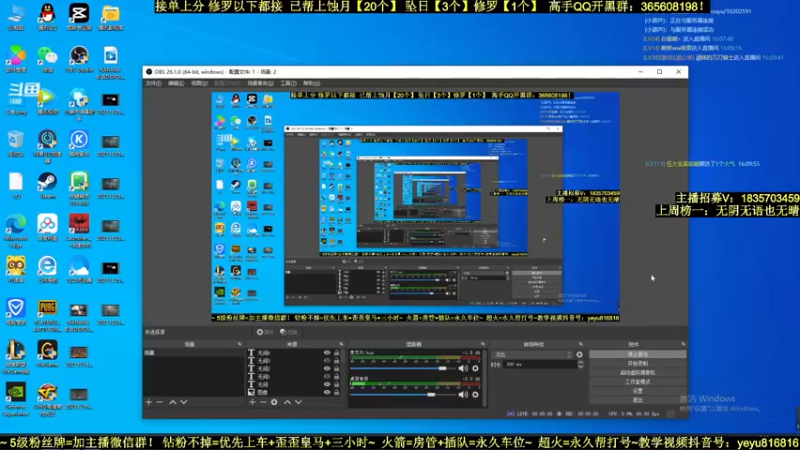Screen dimensions: 800x450
Task: Move scene down with arrow icon
Action: pos(184,402)
